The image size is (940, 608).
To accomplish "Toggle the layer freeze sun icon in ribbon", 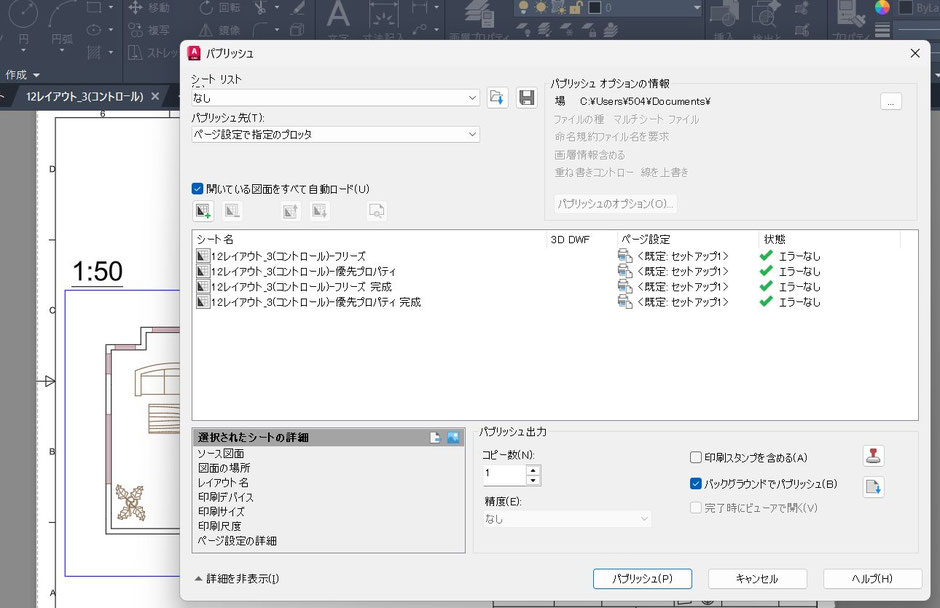I will point(541,7).
